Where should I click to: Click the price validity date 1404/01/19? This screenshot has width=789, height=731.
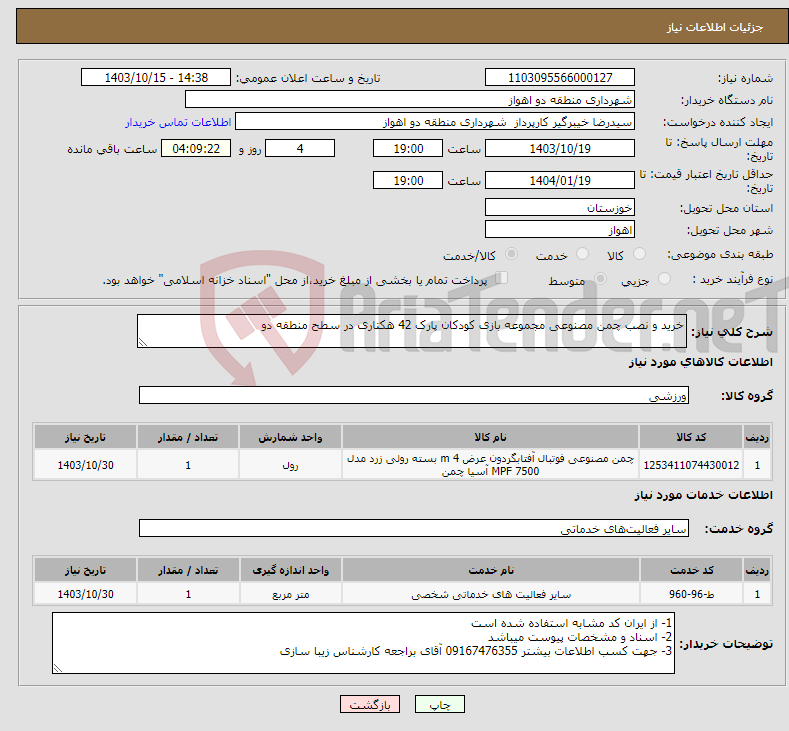click(x=560, y=180)
